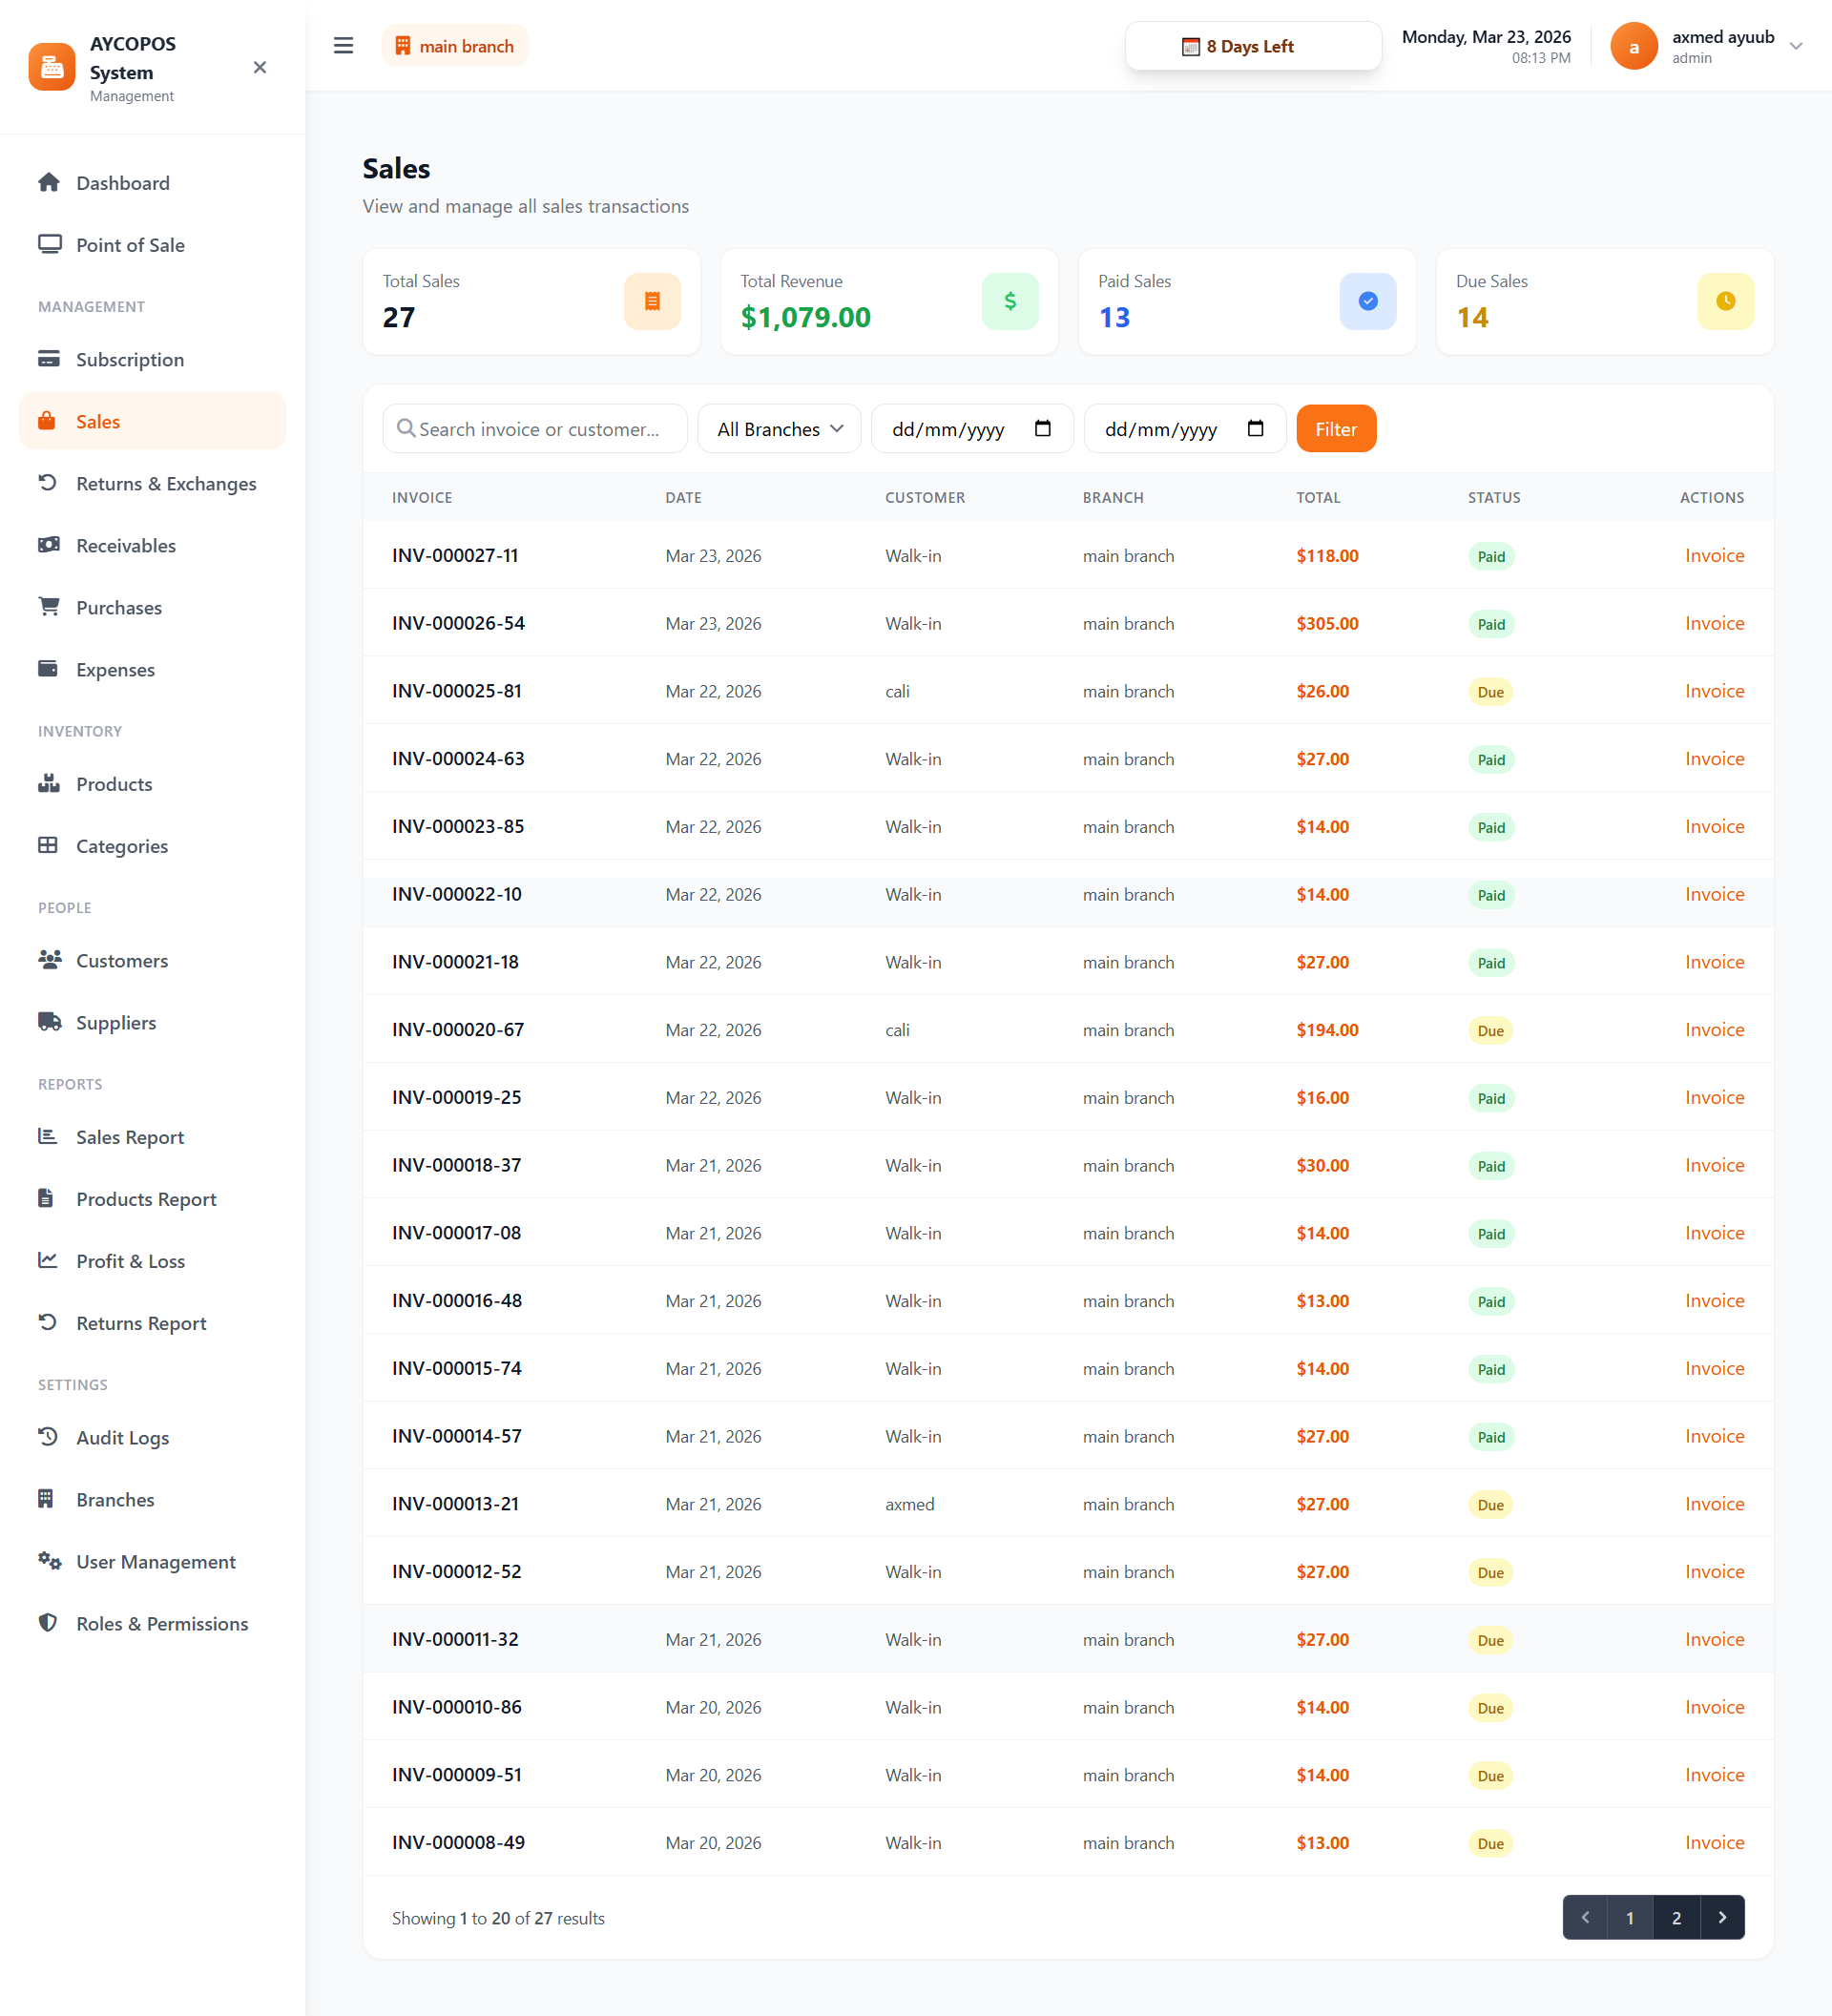Screen dimensions: 1832x2016
Task: Open the Products boxes icon
Action: coord(48,783)
